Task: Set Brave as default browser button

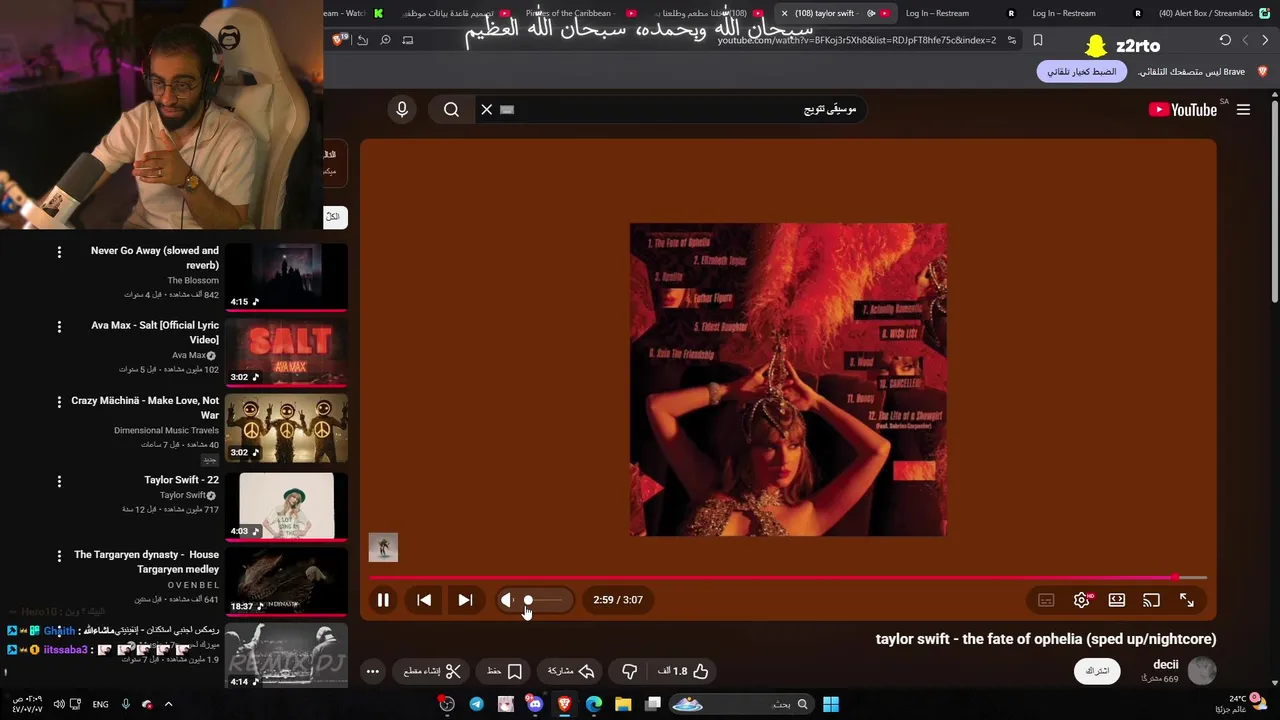Action: [1082, 72]
